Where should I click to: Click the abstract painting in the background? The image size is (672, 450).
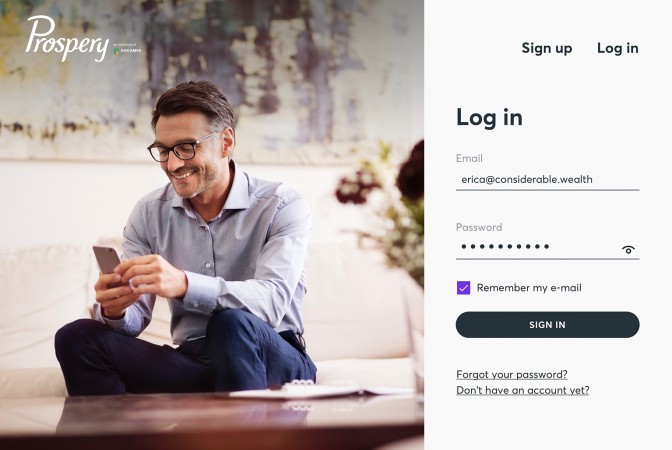point(212,79)
